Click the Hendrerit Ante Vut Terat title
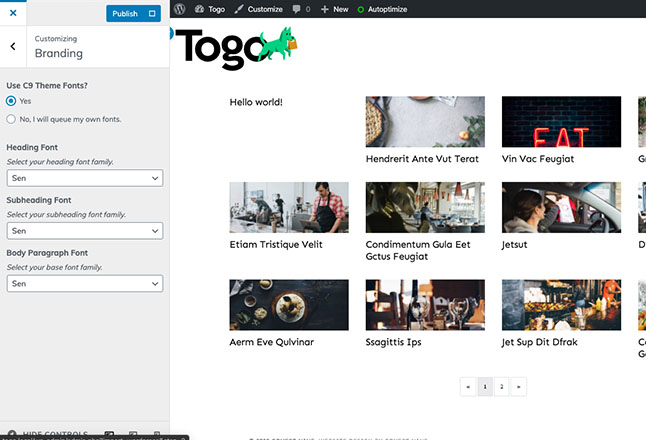Viewport: 646px width, 440px height. click(422, 159)
